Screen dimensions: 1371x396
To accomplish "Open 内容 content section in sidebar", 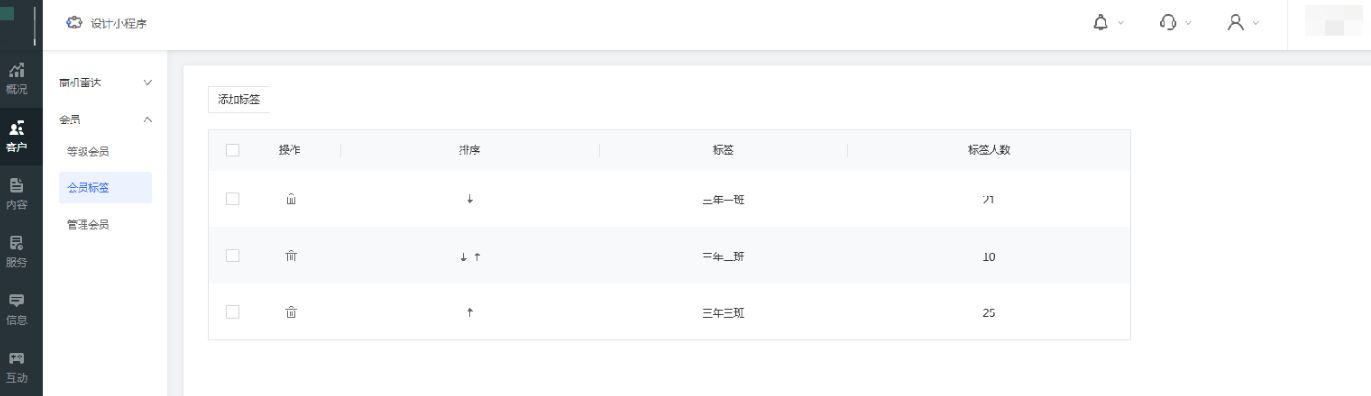I will tap(17, 194).
